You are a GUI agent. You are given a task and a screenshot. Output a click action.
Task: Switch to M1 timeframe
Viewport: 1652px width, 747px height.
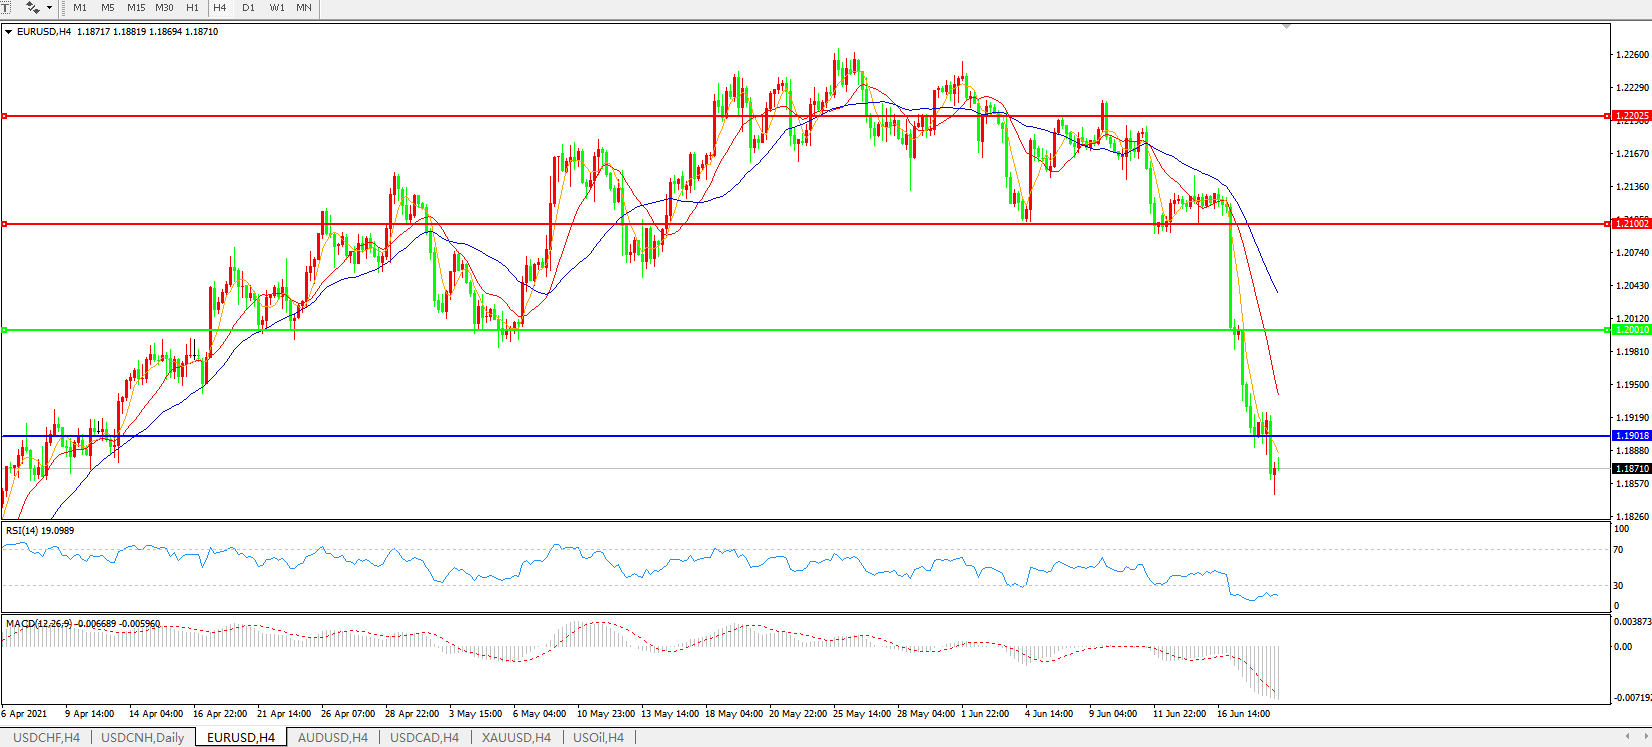[x=80, y=8]
